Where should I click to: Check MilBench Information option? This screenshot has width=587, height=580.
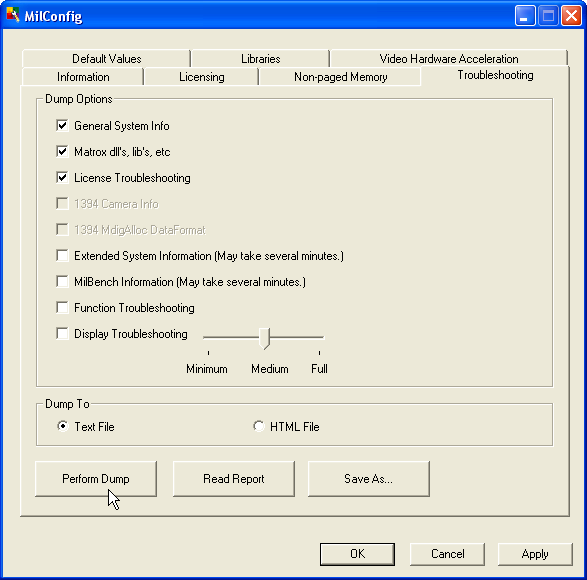(x=62, y=281)
